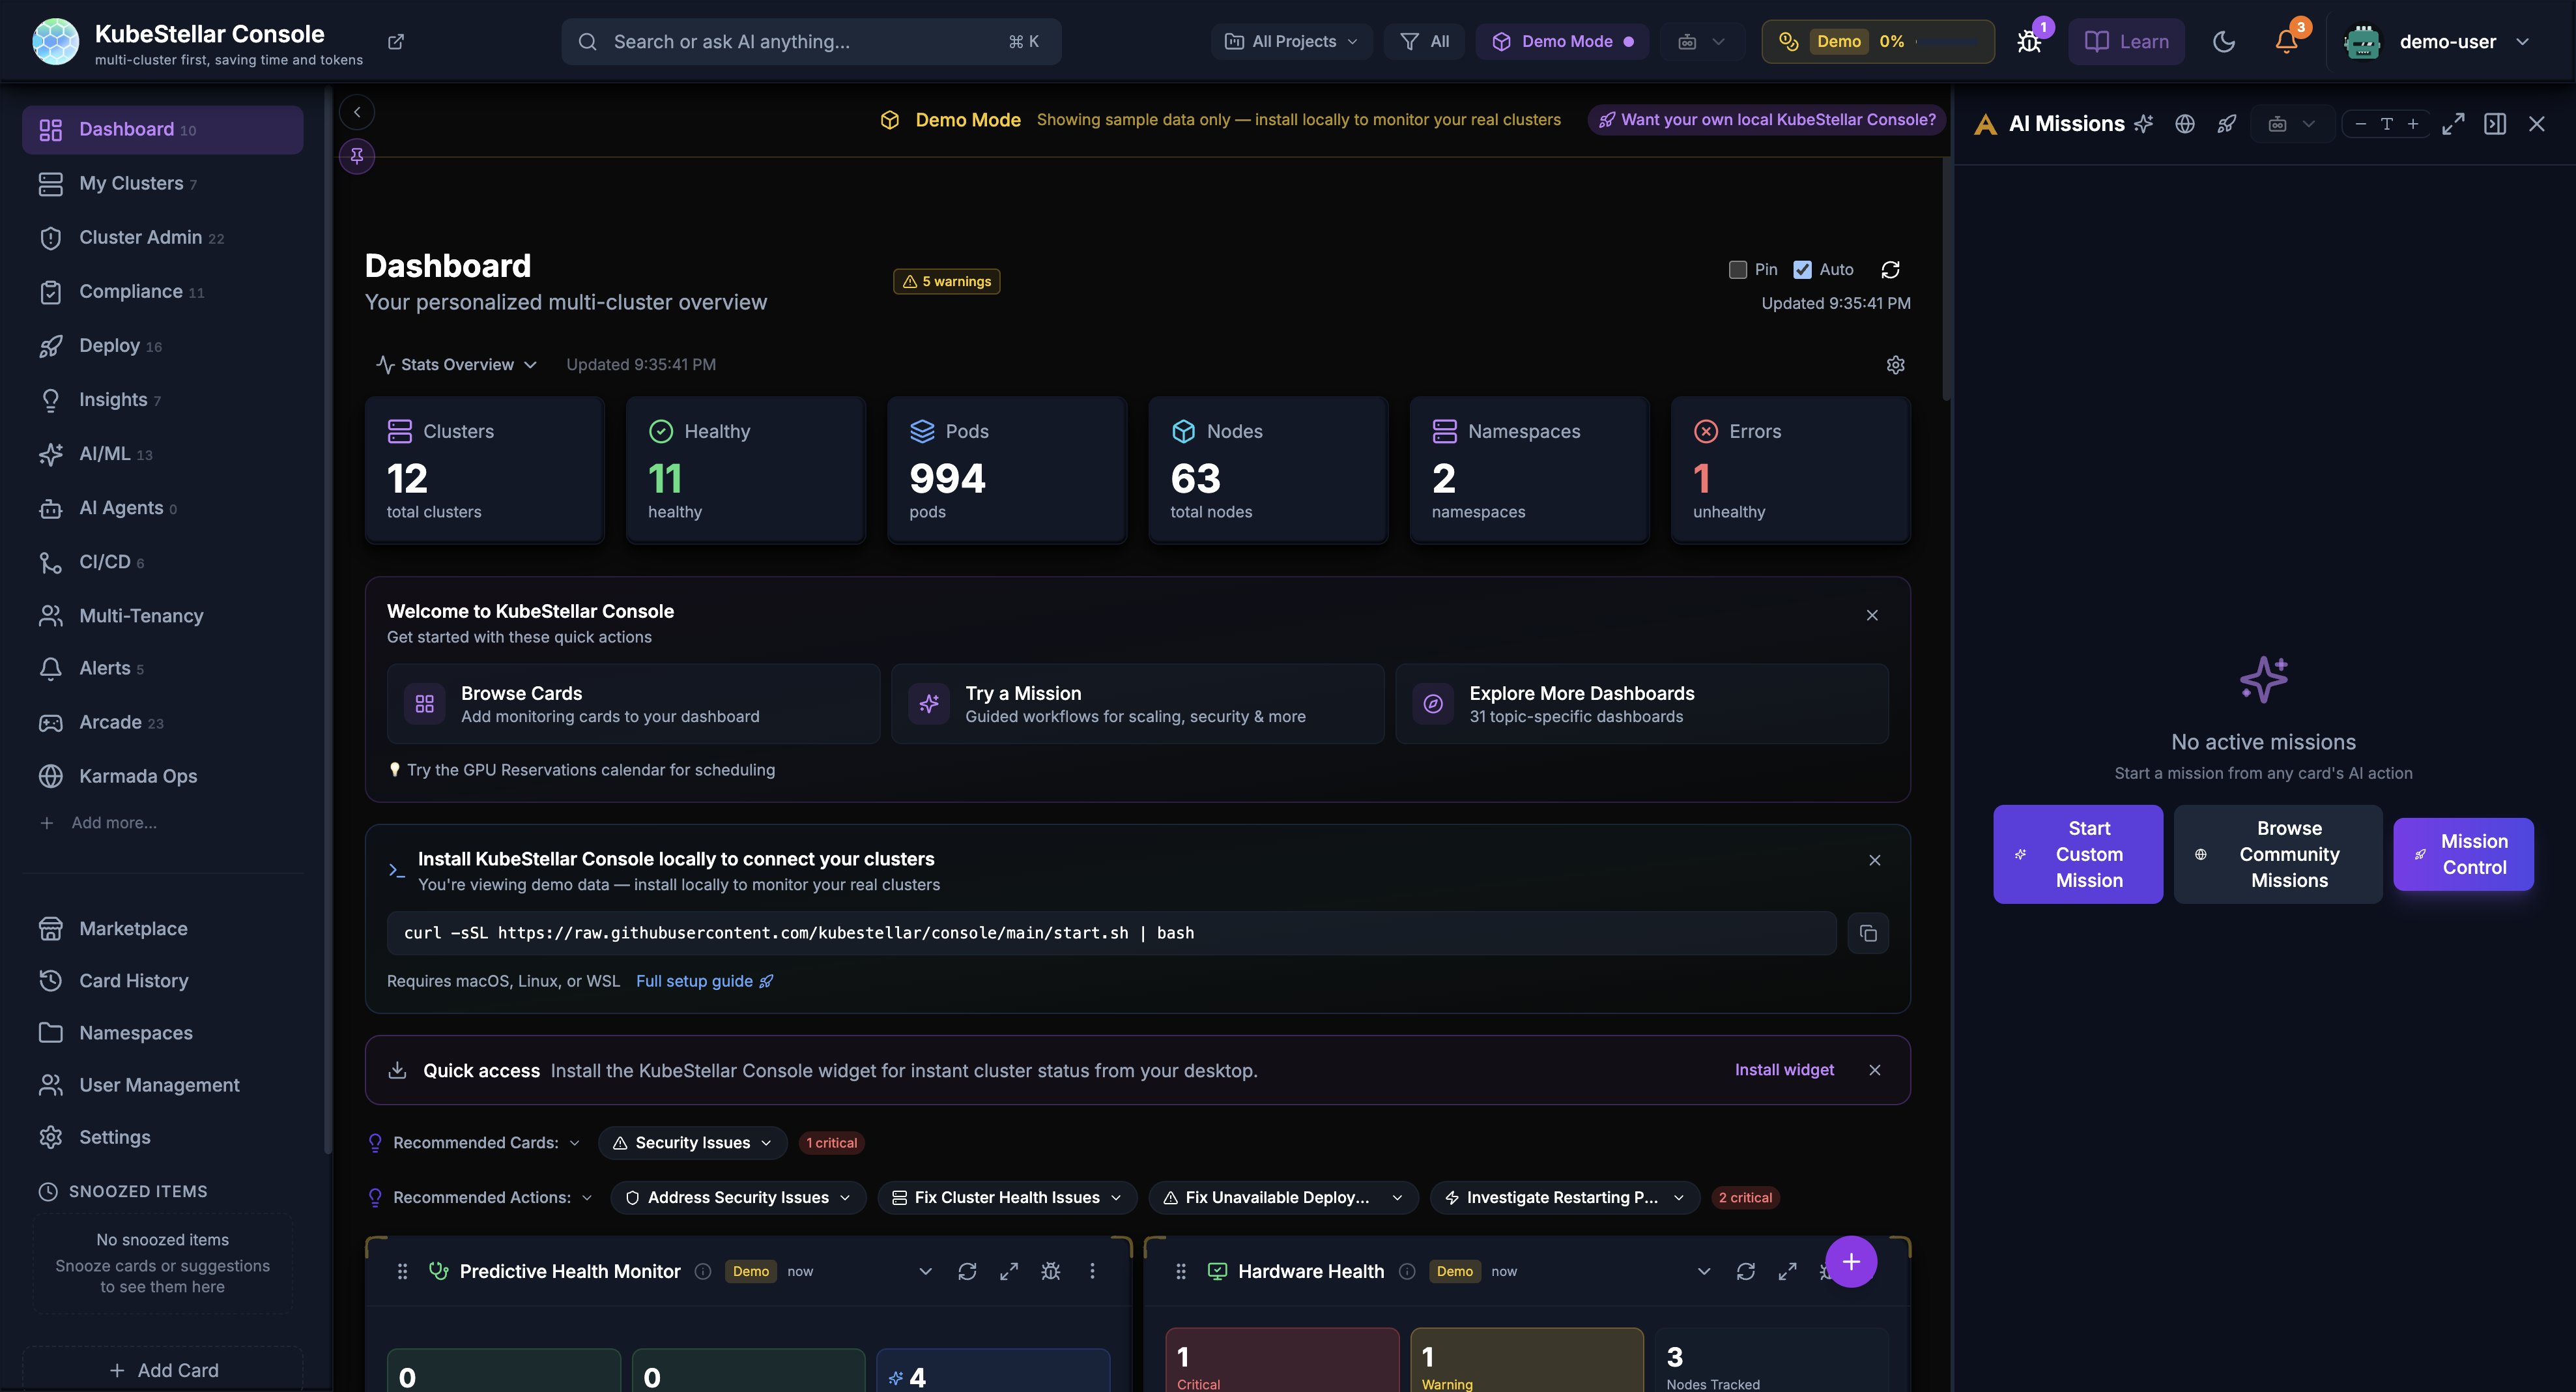
Task: Open Compliance in the sidebar
Action: (130, 292)
